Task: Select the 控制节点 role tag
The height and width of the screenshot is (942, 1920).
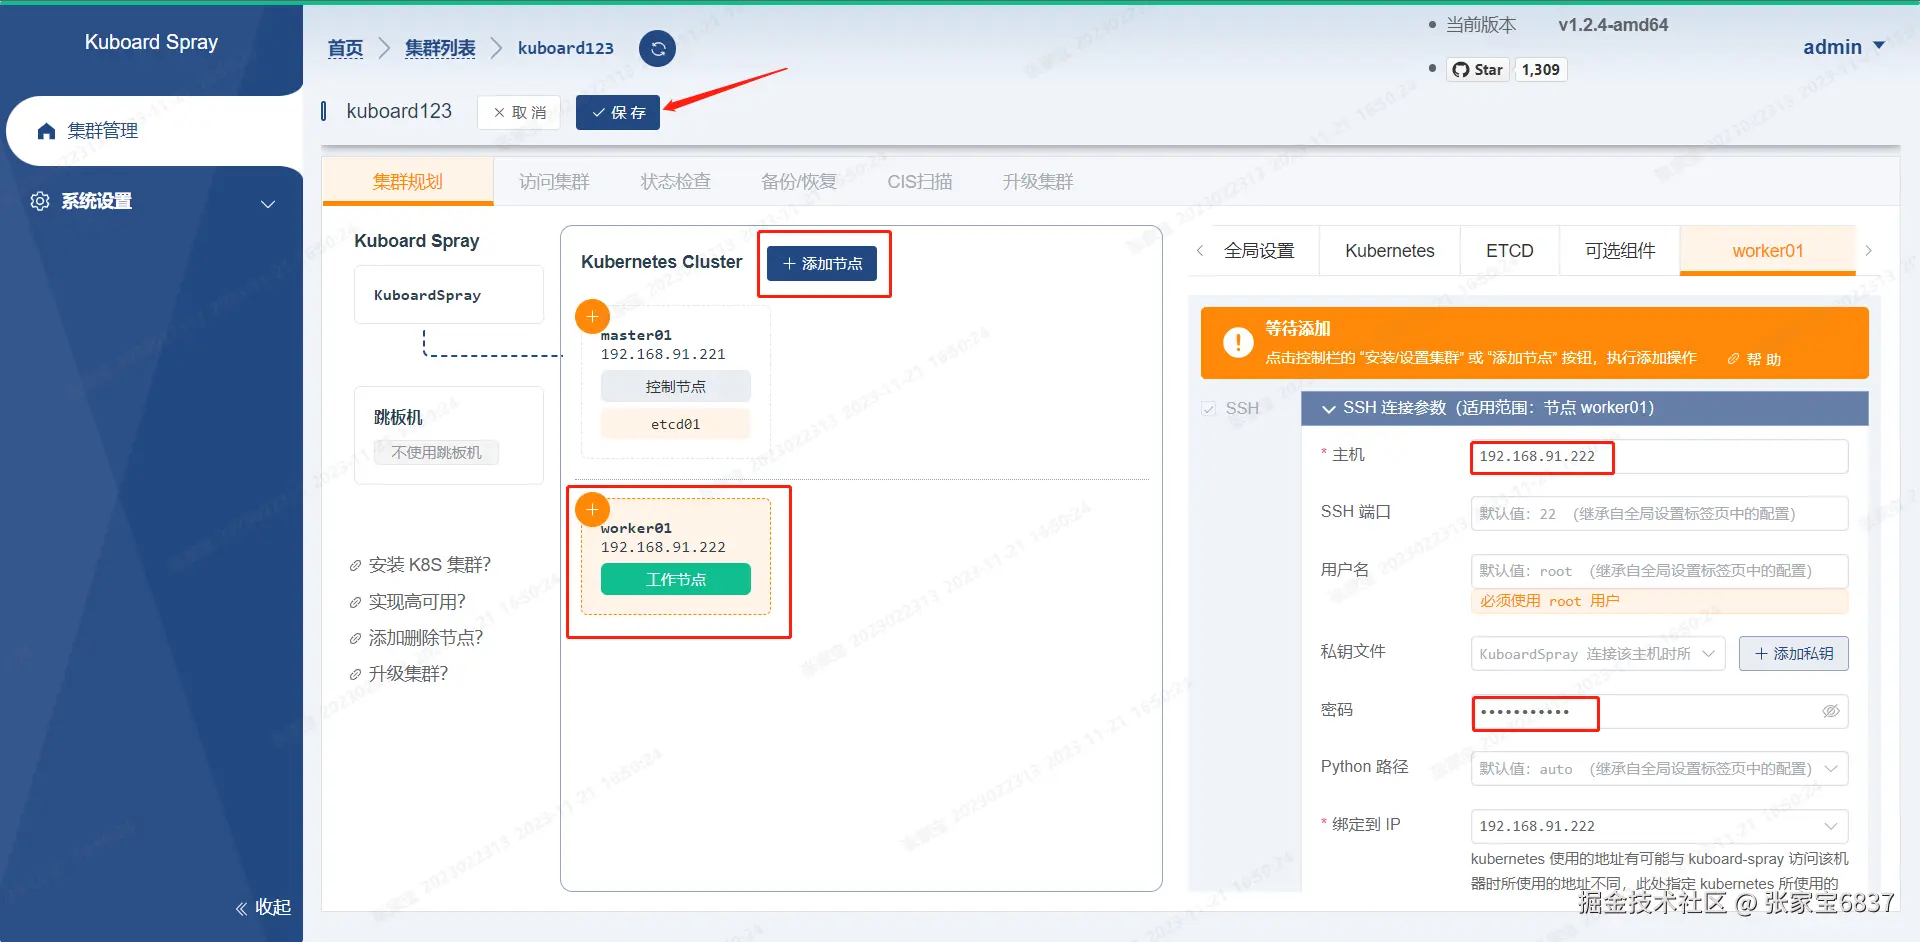Action: coord(675,386)
